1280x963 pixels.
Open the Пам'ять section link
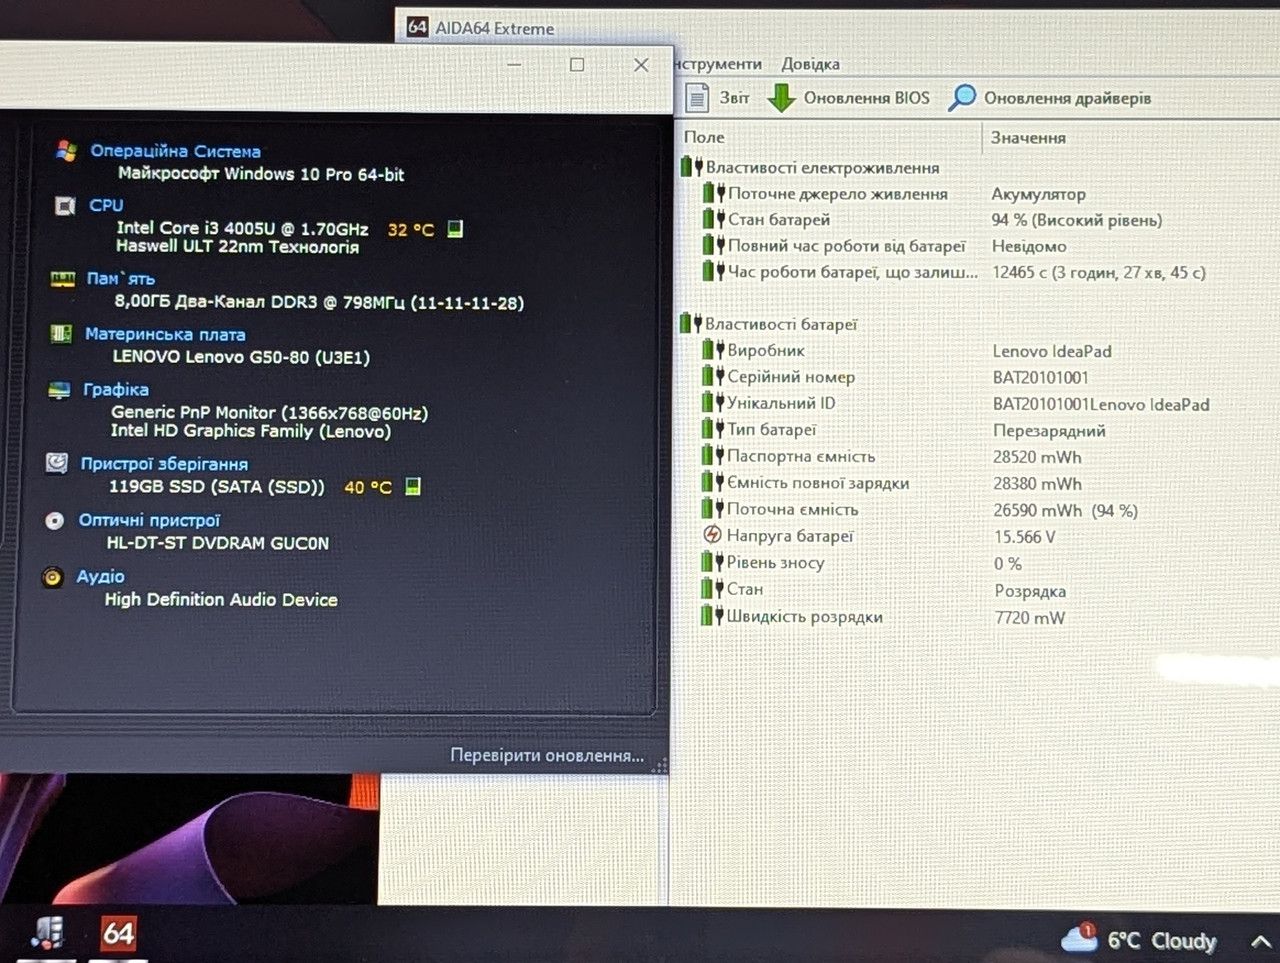coord(120,279)
